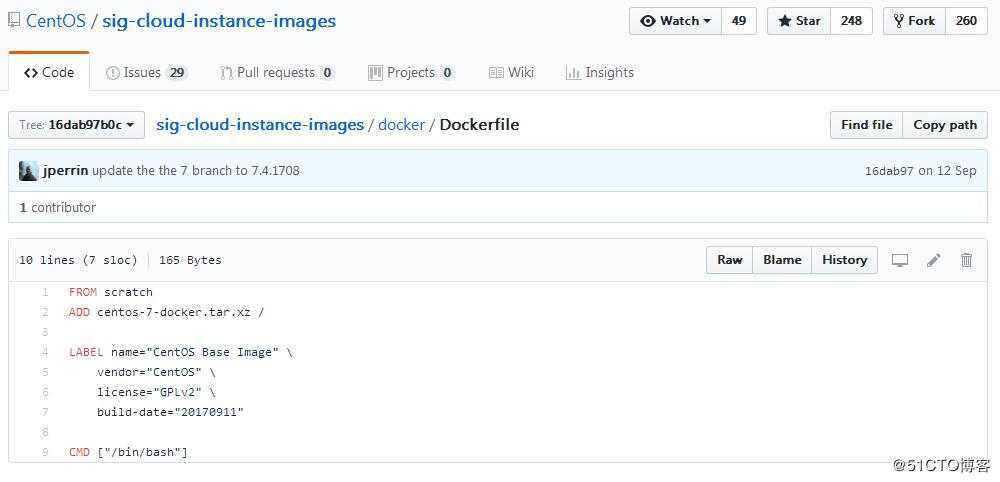1000x482 pixels.
Task: Click the 1 contributor text
Action: [x=57, y=207]
